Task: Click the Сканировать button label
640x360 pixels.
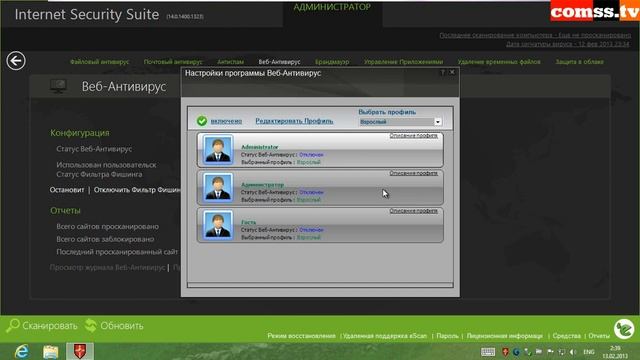Action: coord(50,326)
